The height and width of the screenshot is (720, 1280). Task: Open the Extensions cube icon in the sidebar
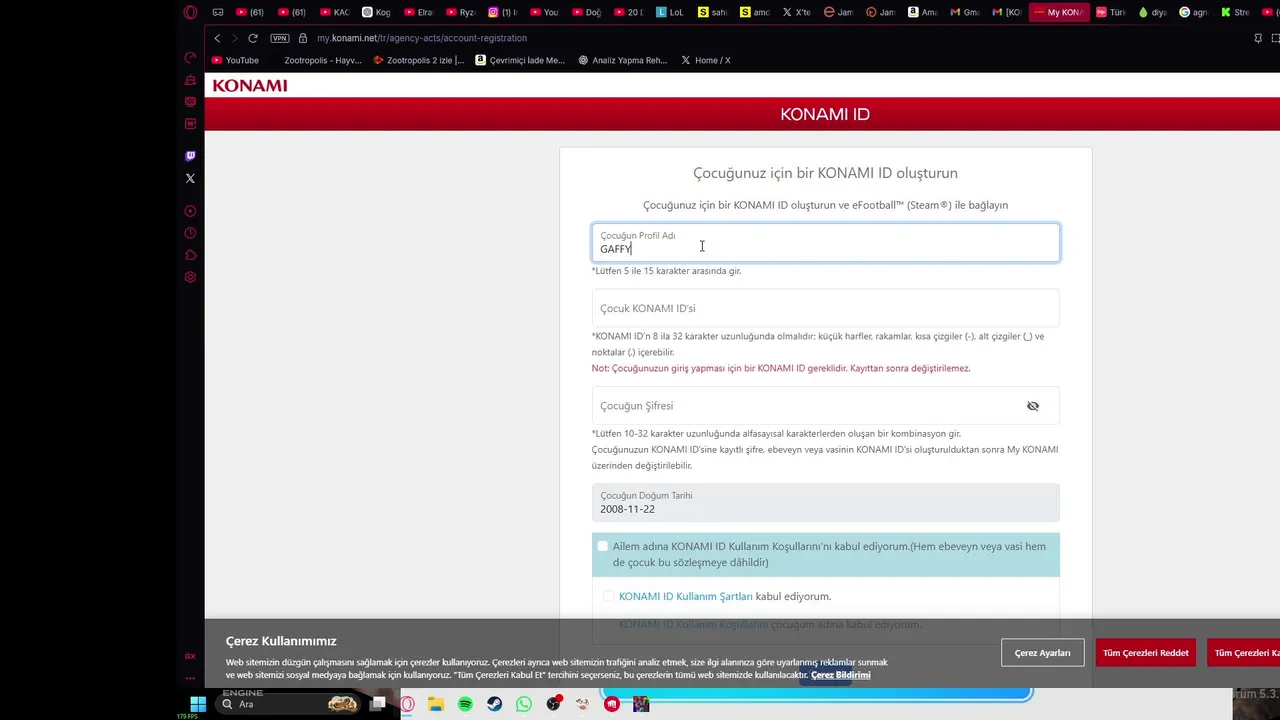(190, 255)
